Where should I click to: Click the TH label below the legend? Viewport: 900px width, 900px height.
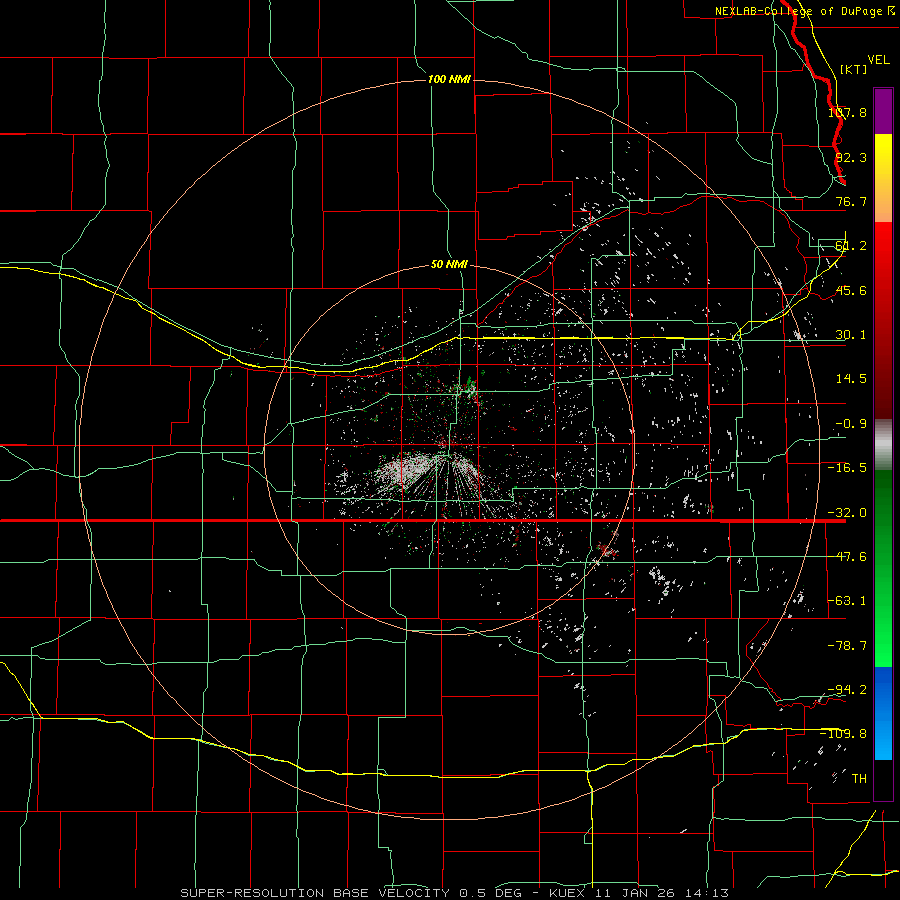point(859,778)
